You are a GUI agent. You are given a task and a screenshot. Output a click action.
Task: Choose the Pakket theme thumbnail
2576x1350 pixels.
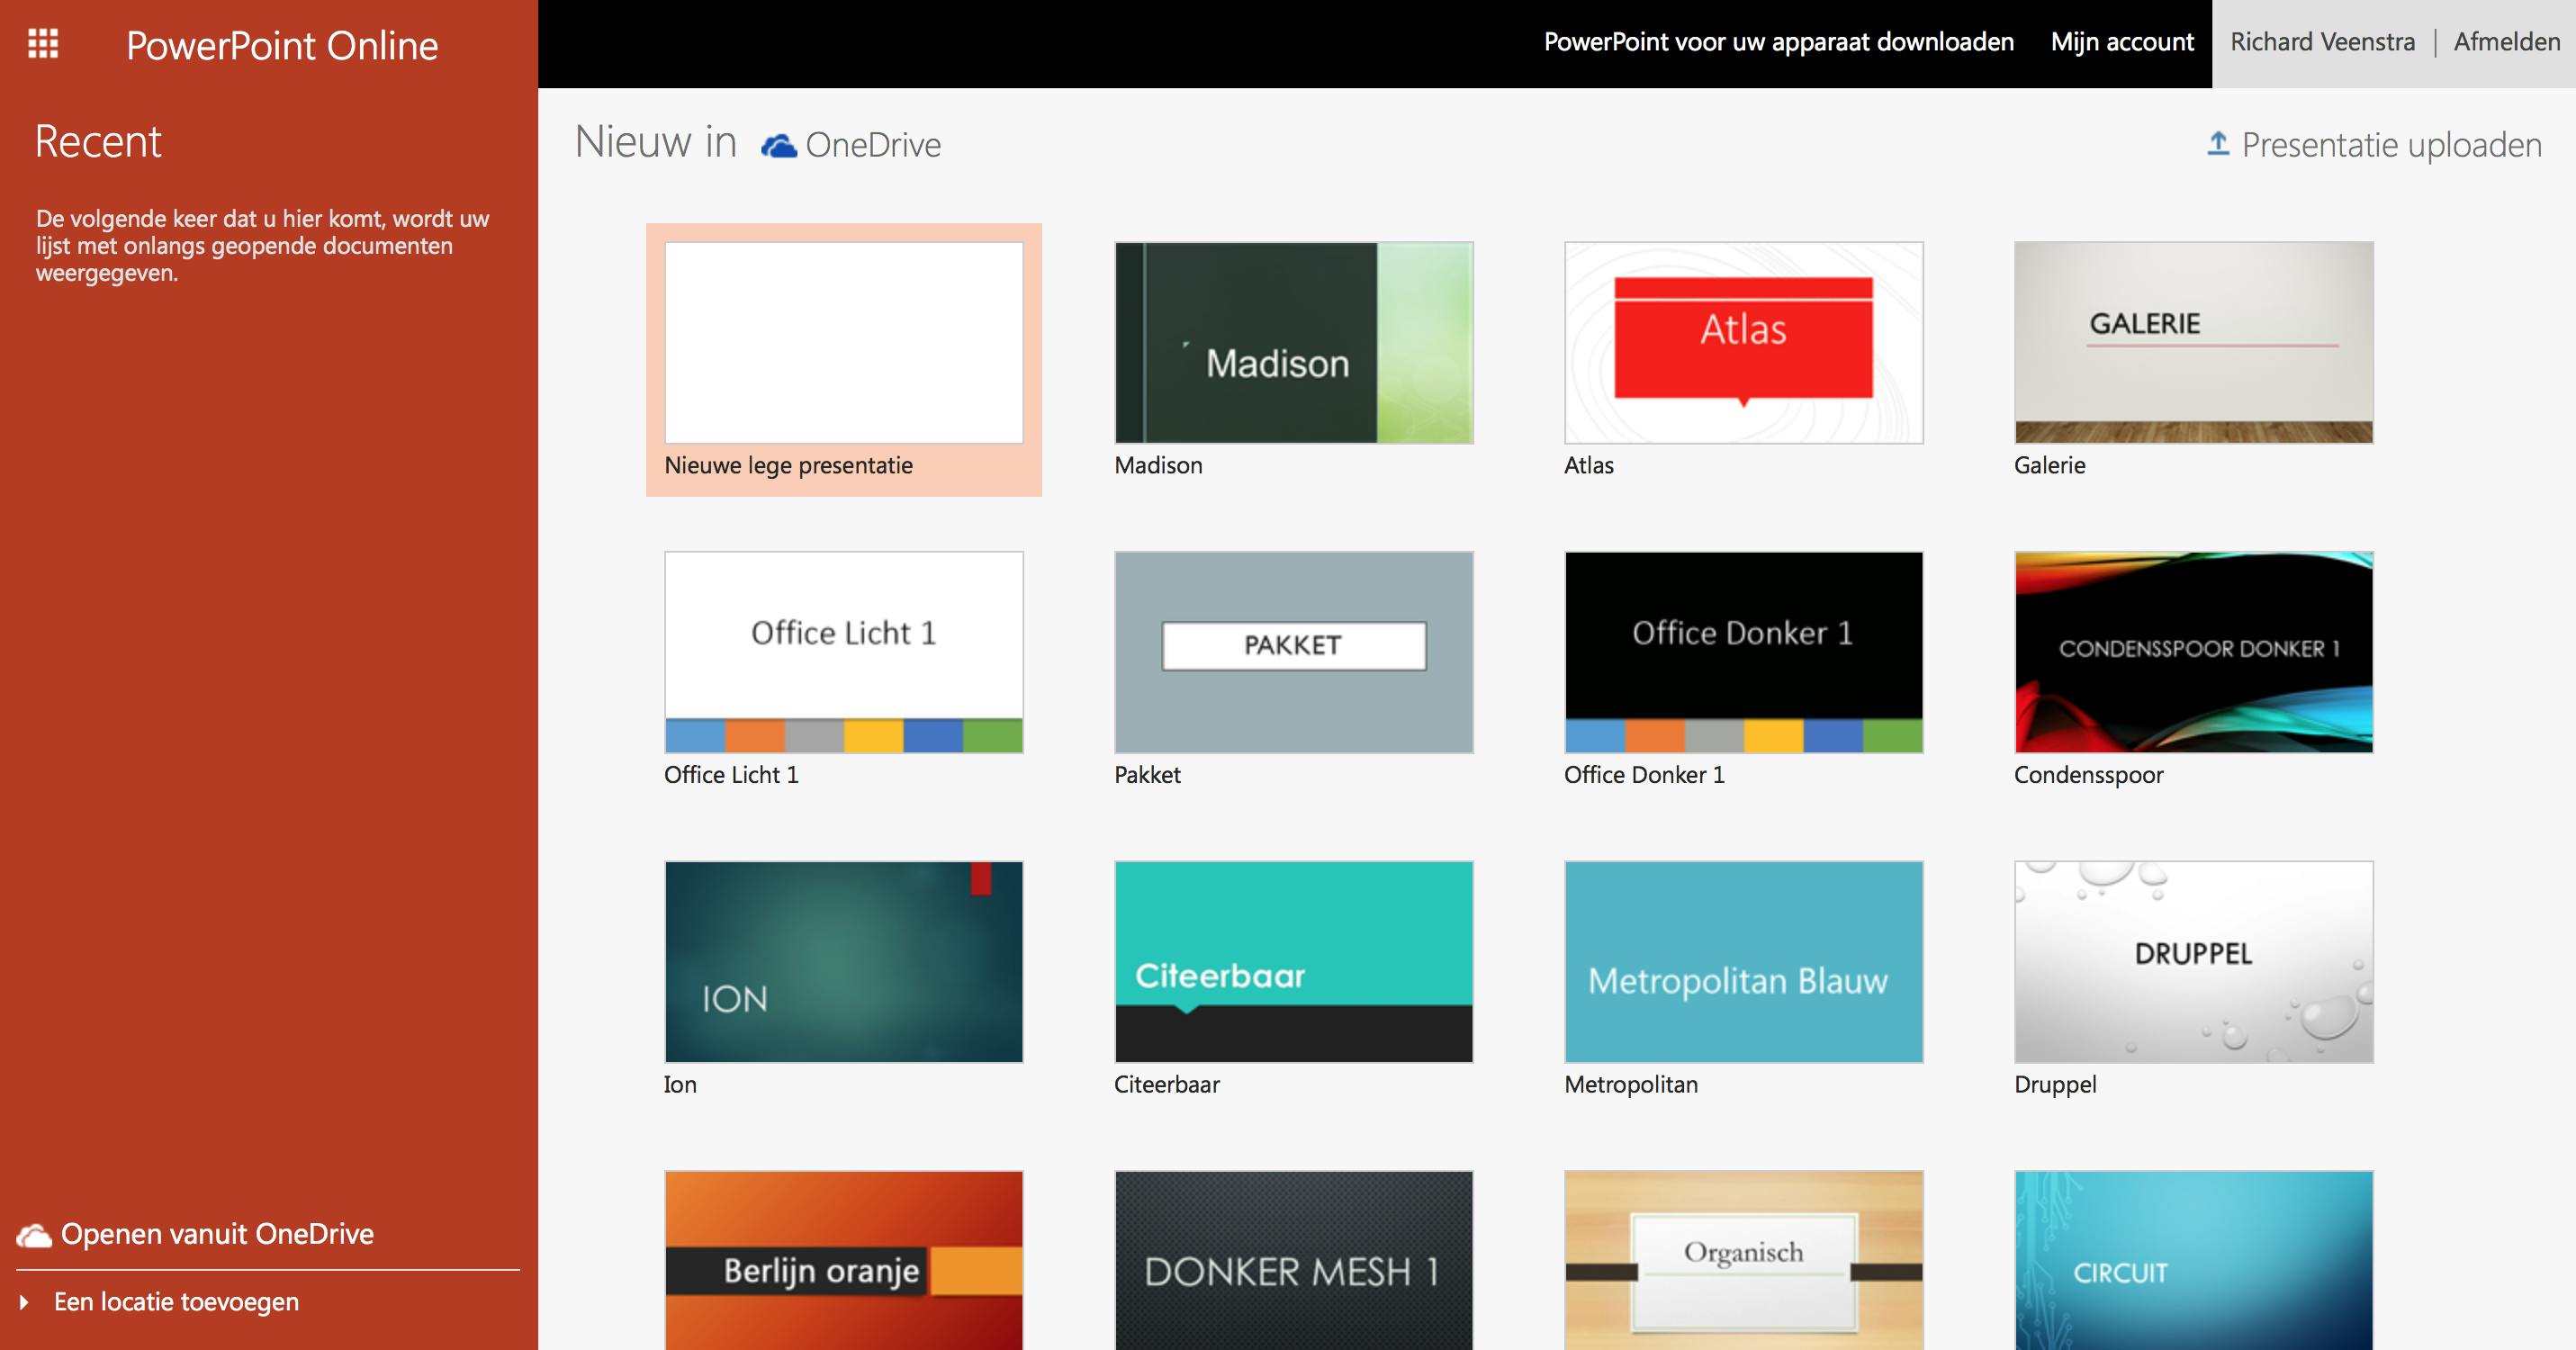(x=1293, y=652)
